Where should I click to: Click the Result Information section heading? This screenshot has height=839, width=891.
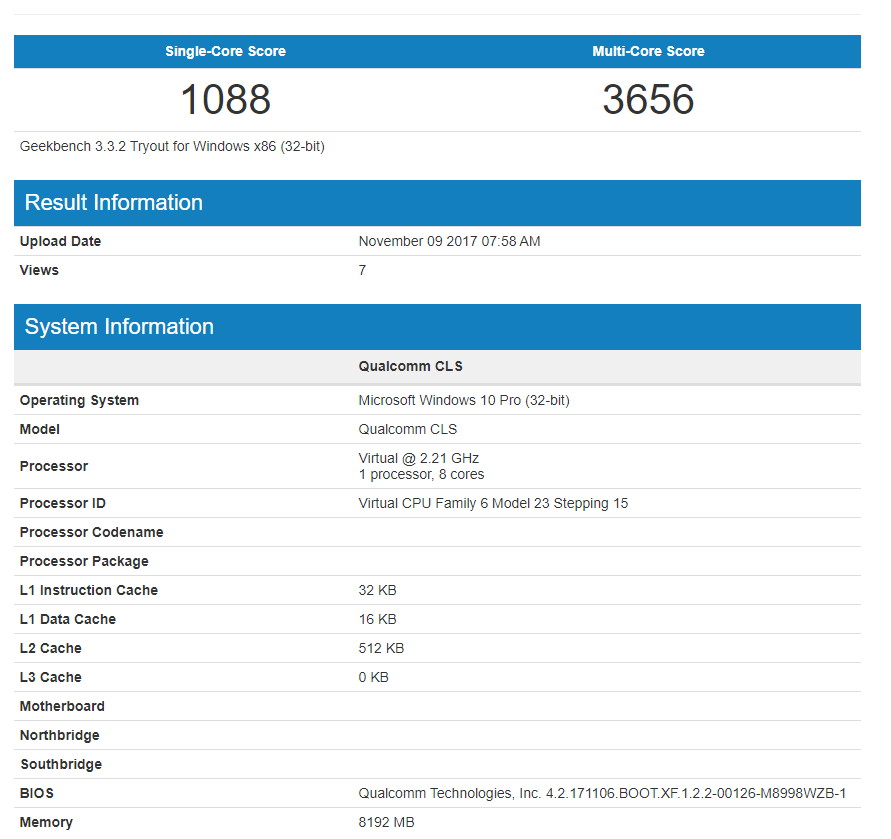click(x=114, y=203)
